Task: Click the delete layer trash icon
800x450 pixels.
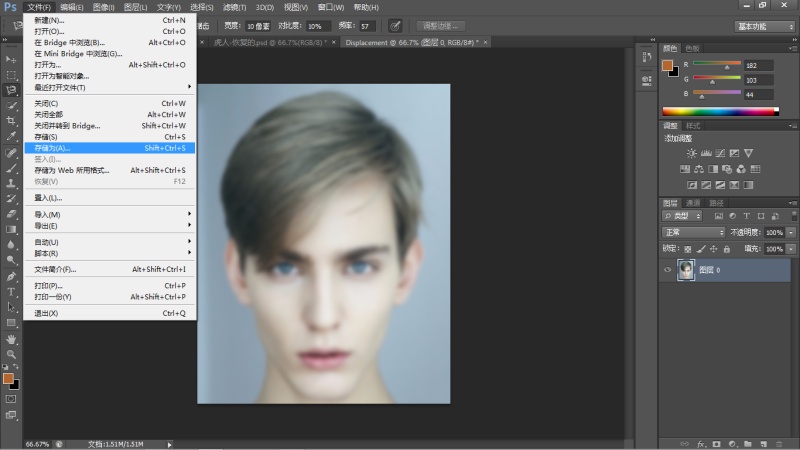Action: tap(779, 444)
